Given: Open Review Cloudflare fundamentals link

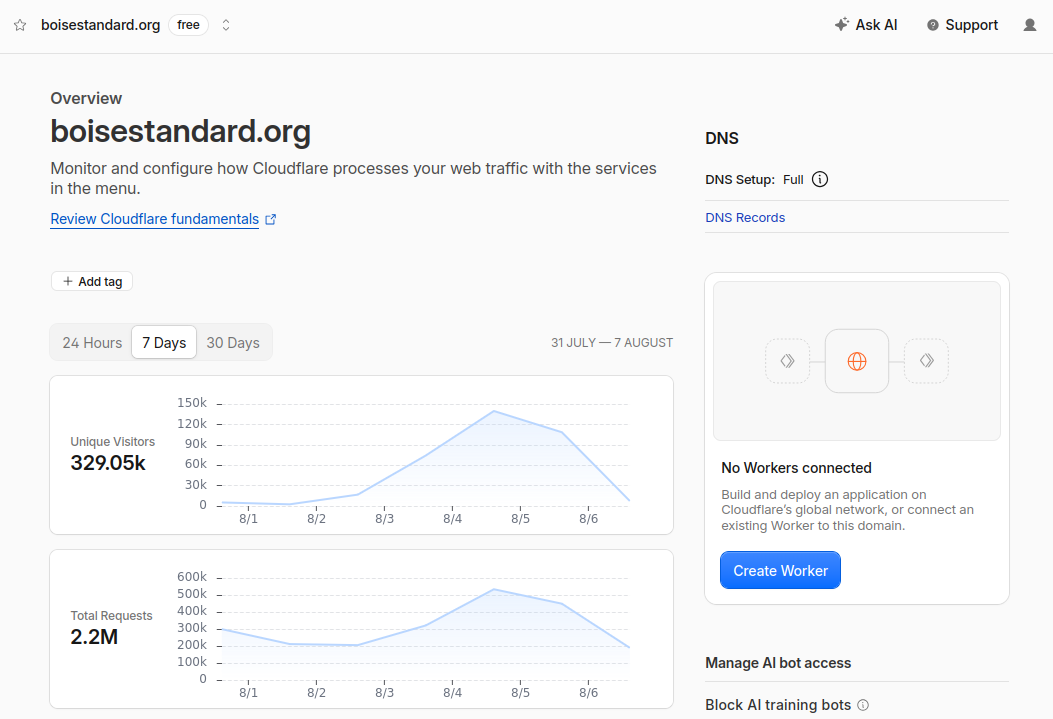Looking at the screenshot, I should click(x=154, y=219).
